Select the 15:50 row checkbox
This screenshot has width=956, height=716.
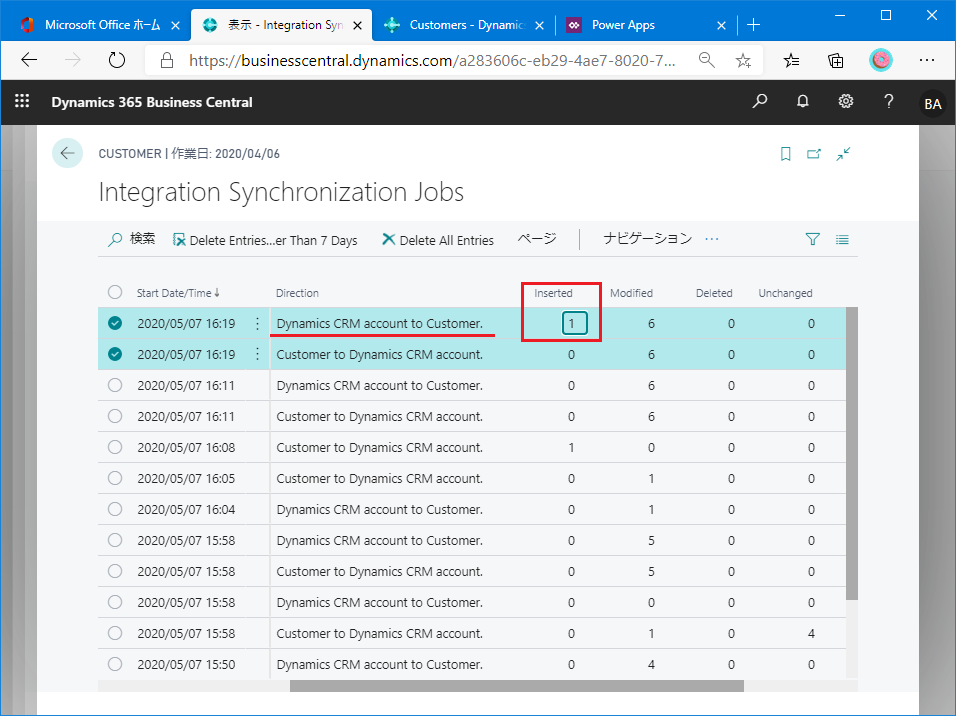(115, 664)
